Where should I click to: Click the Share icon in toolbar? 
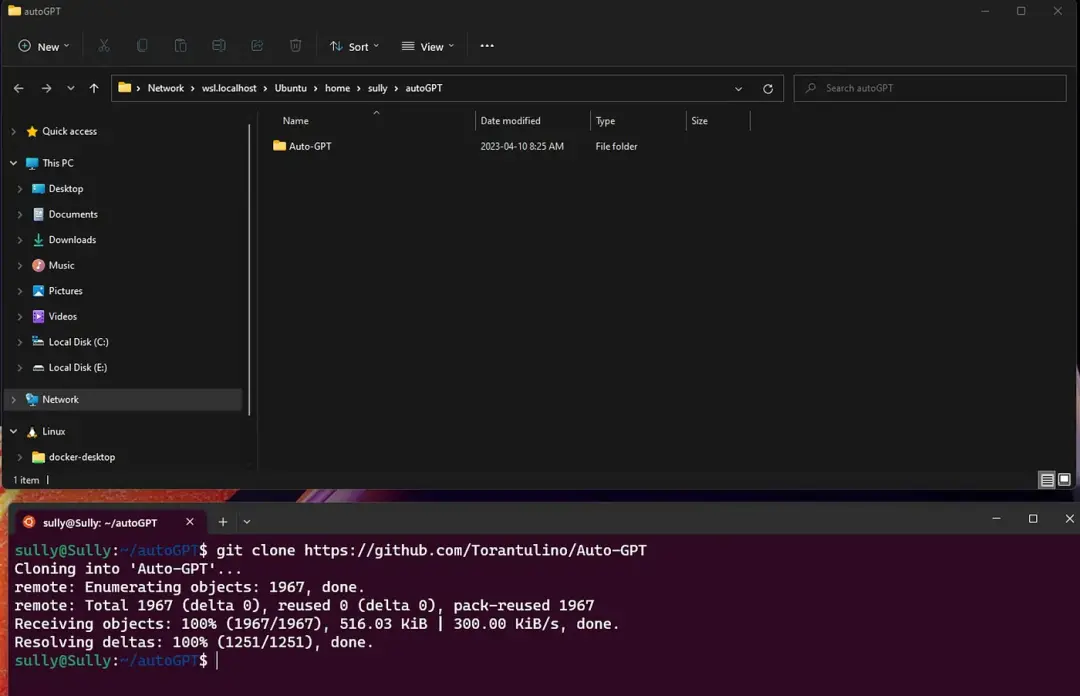tap(257, 46)
